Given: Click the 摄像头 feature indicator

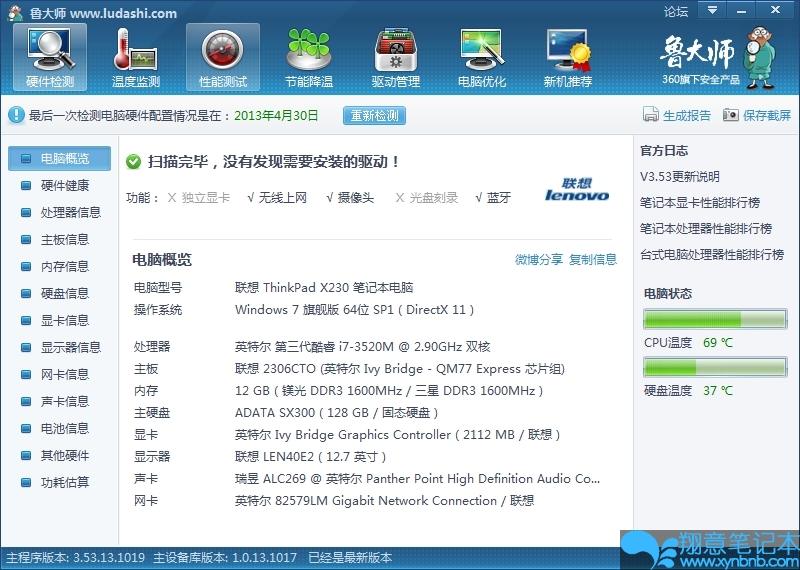Looking at the screenshot, I should [350, 198].
